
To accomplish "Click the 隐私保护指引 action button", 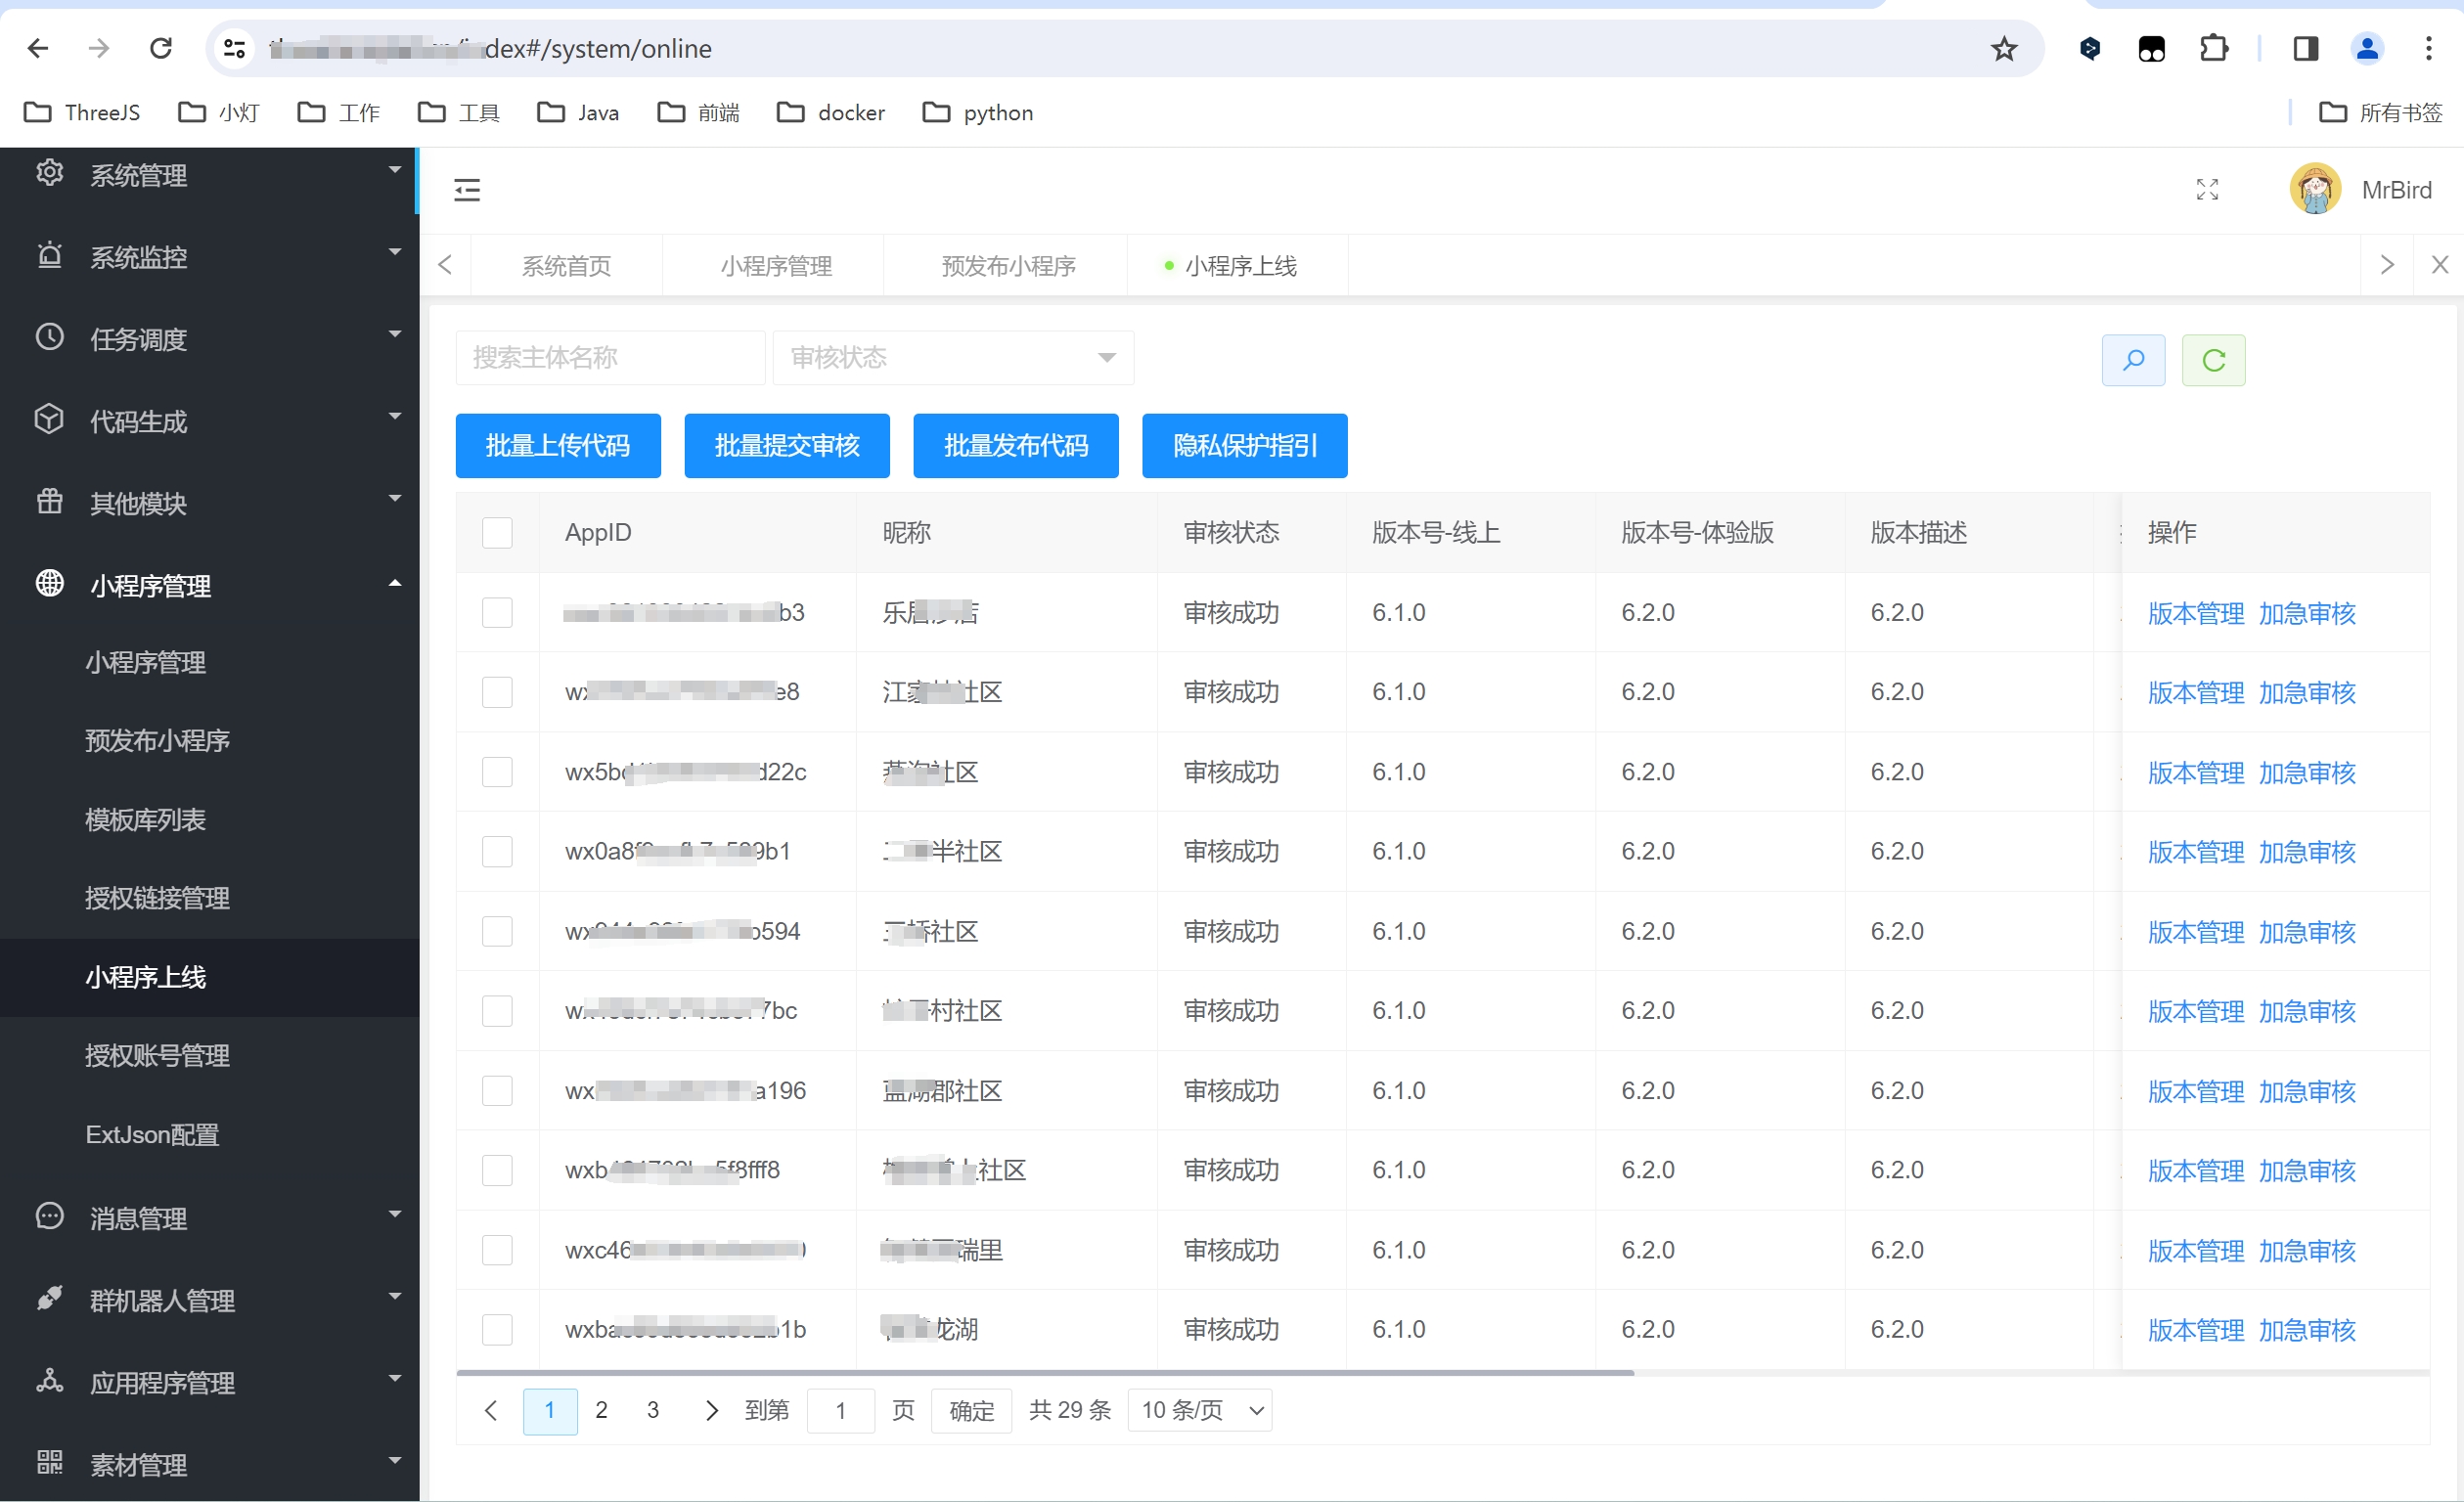I will tap(1246, 445).
